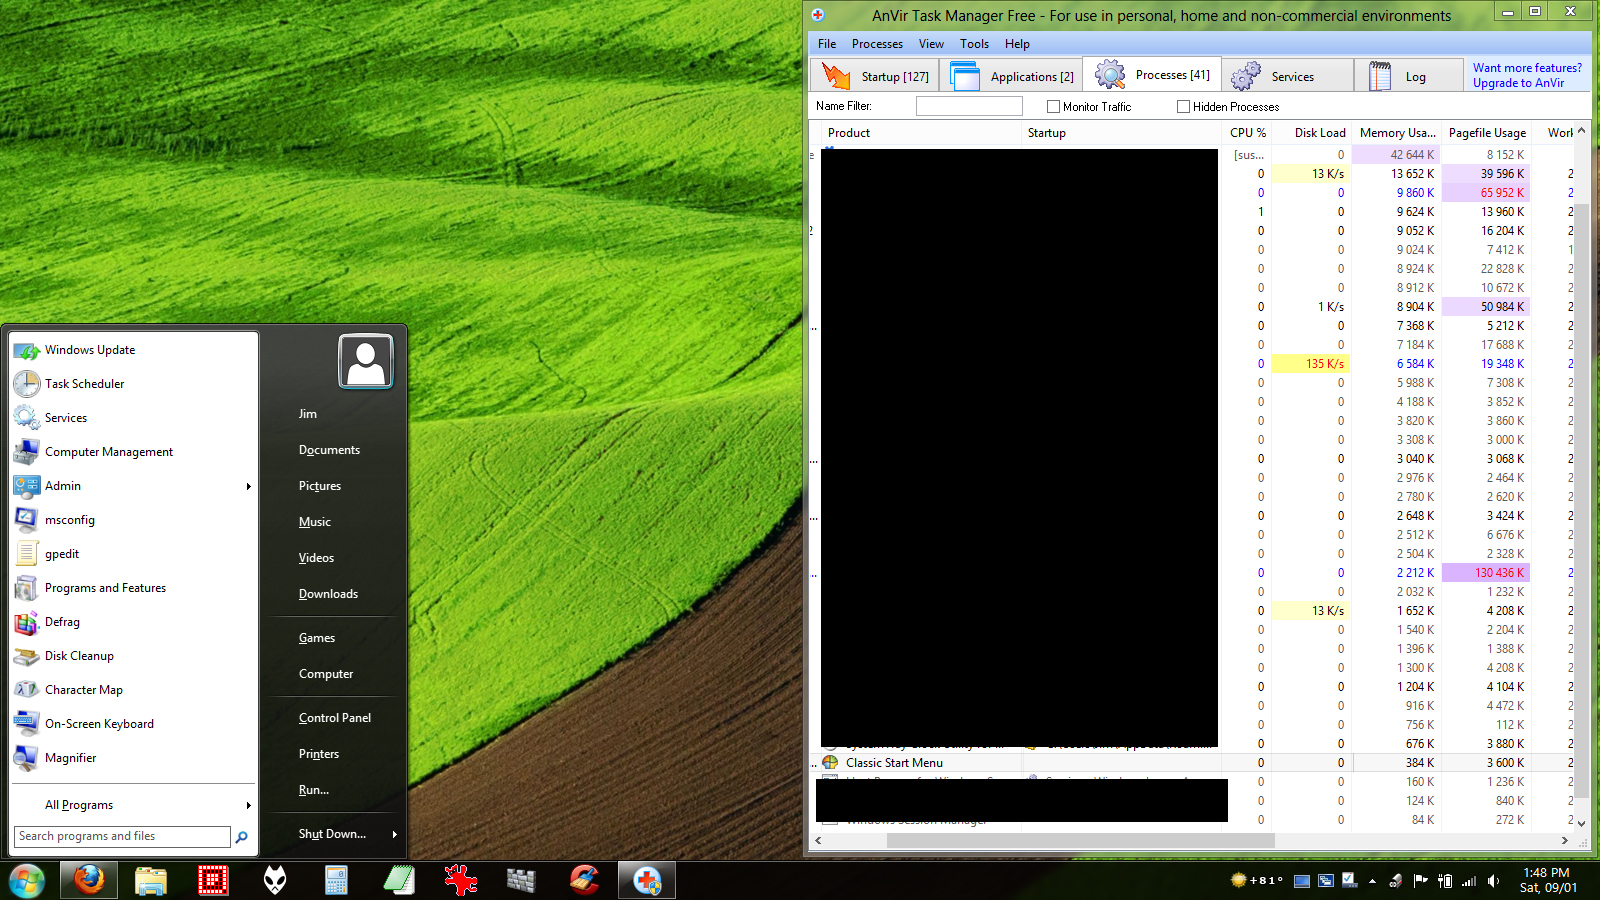Open CCleaner from the taskbar
The height and width of the screenshot is (900, 1600).
tap(585, 880)
